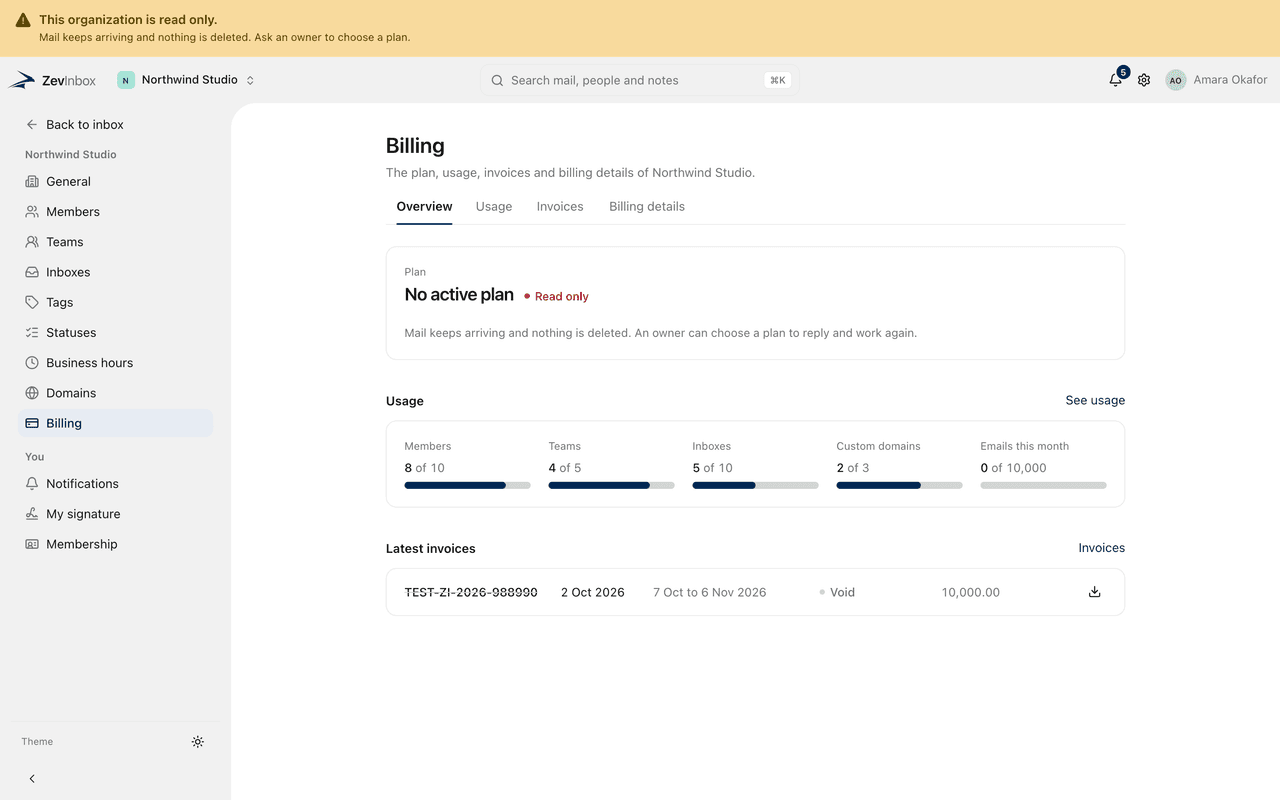Click the Emails this month progress bar
The width and height of the screenshot is (1280, 800).
pos(1043,485)
